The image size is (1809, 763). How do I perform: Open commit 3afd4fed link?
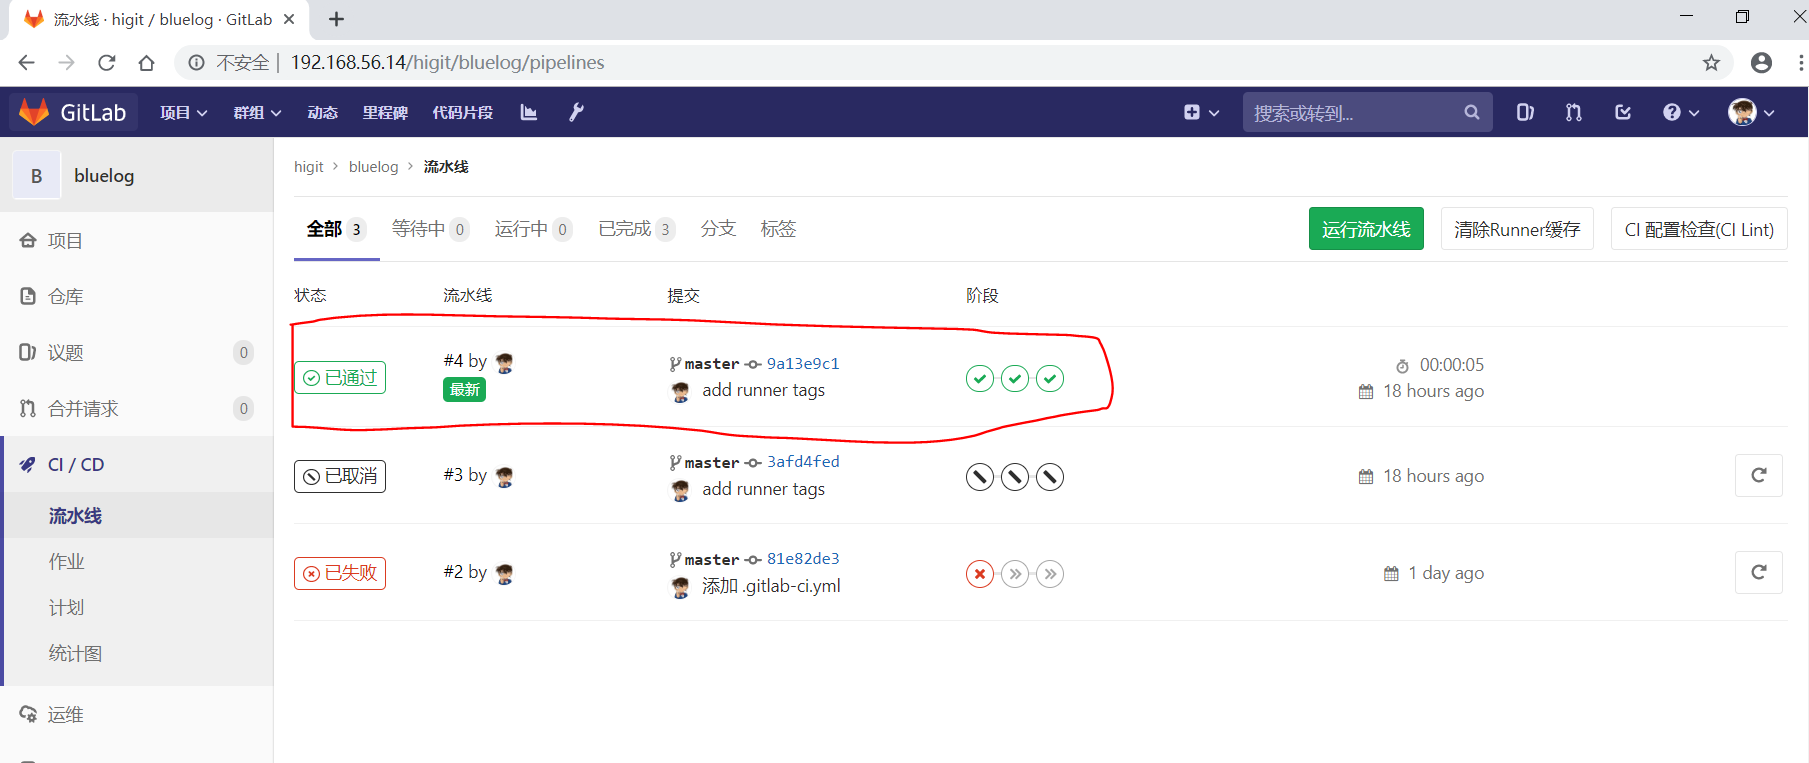click(x=803, y=461)
